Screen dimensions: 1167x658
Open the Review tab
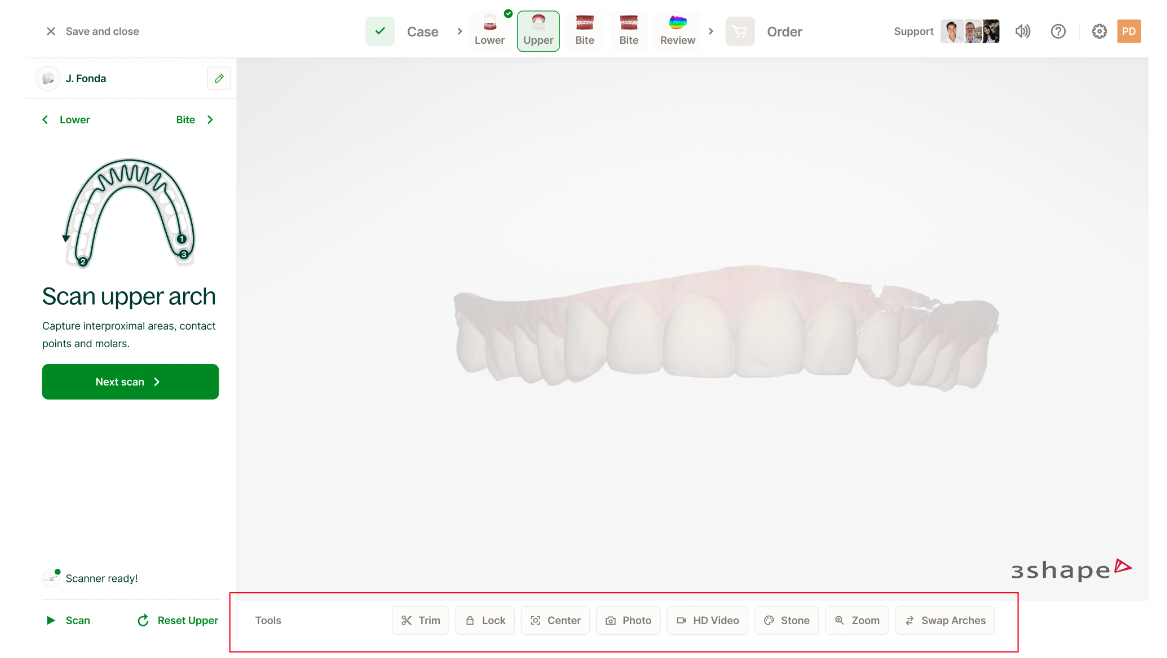point(677,30)
